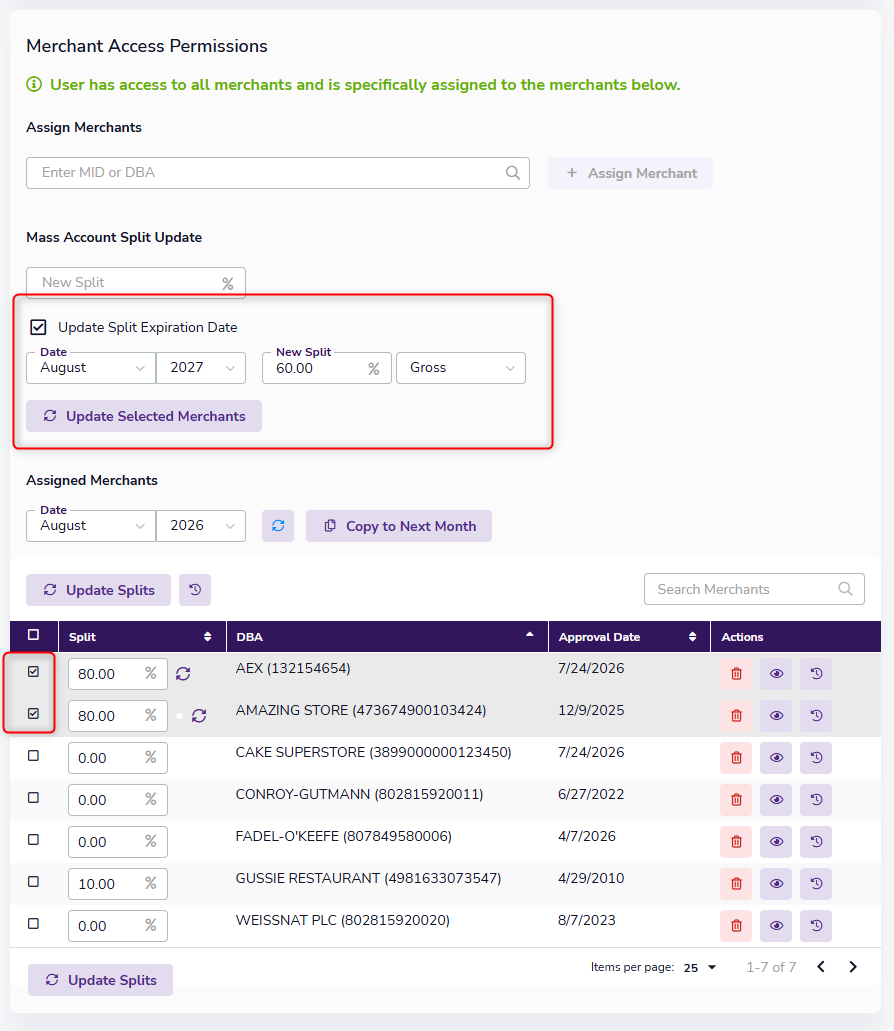Click refresh icon beside AEX split
The image size is (894, 1031).
point(183,674)
